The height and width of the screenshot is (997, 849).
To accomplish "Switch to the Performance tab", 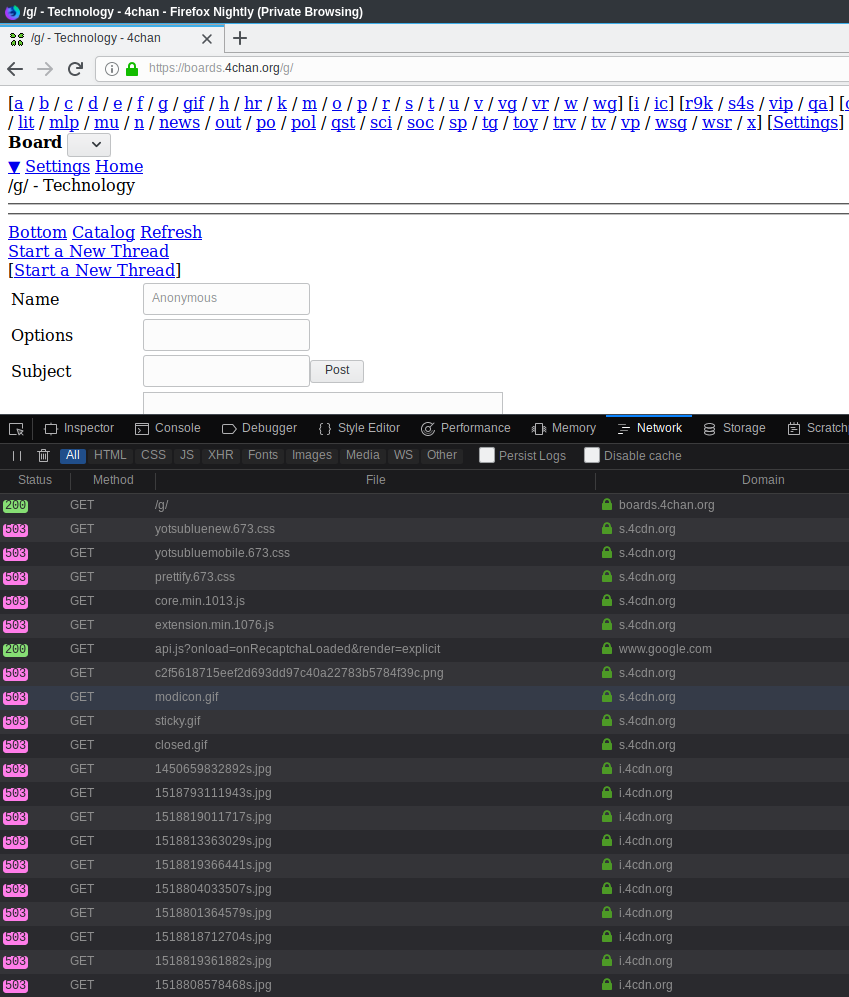I will point(466,429).
